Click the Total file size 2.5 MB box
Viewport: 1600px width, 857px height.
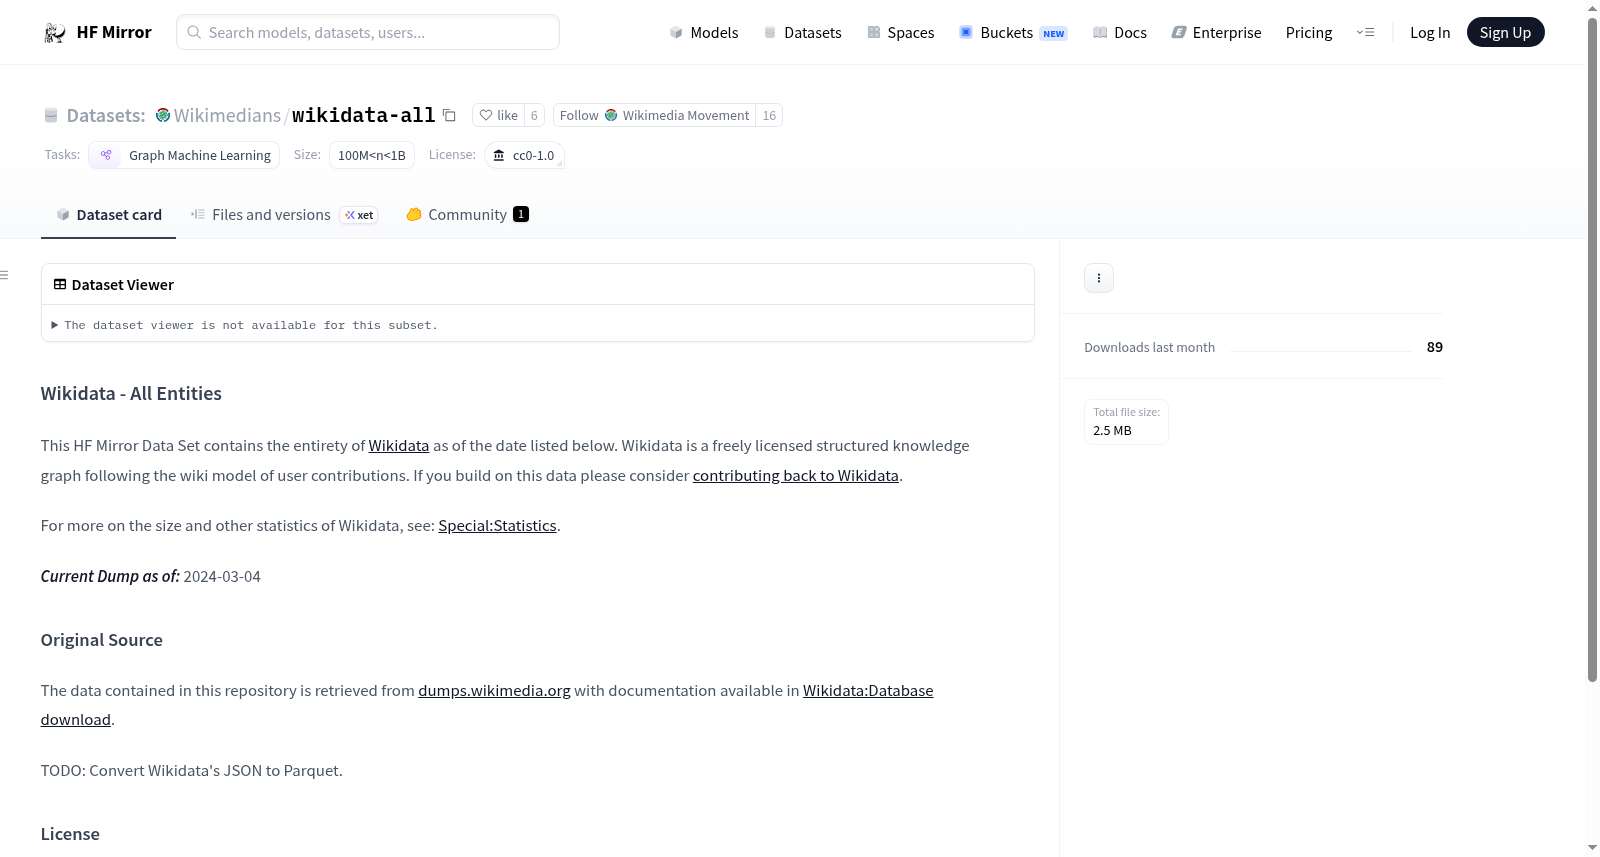(1127, 422)
